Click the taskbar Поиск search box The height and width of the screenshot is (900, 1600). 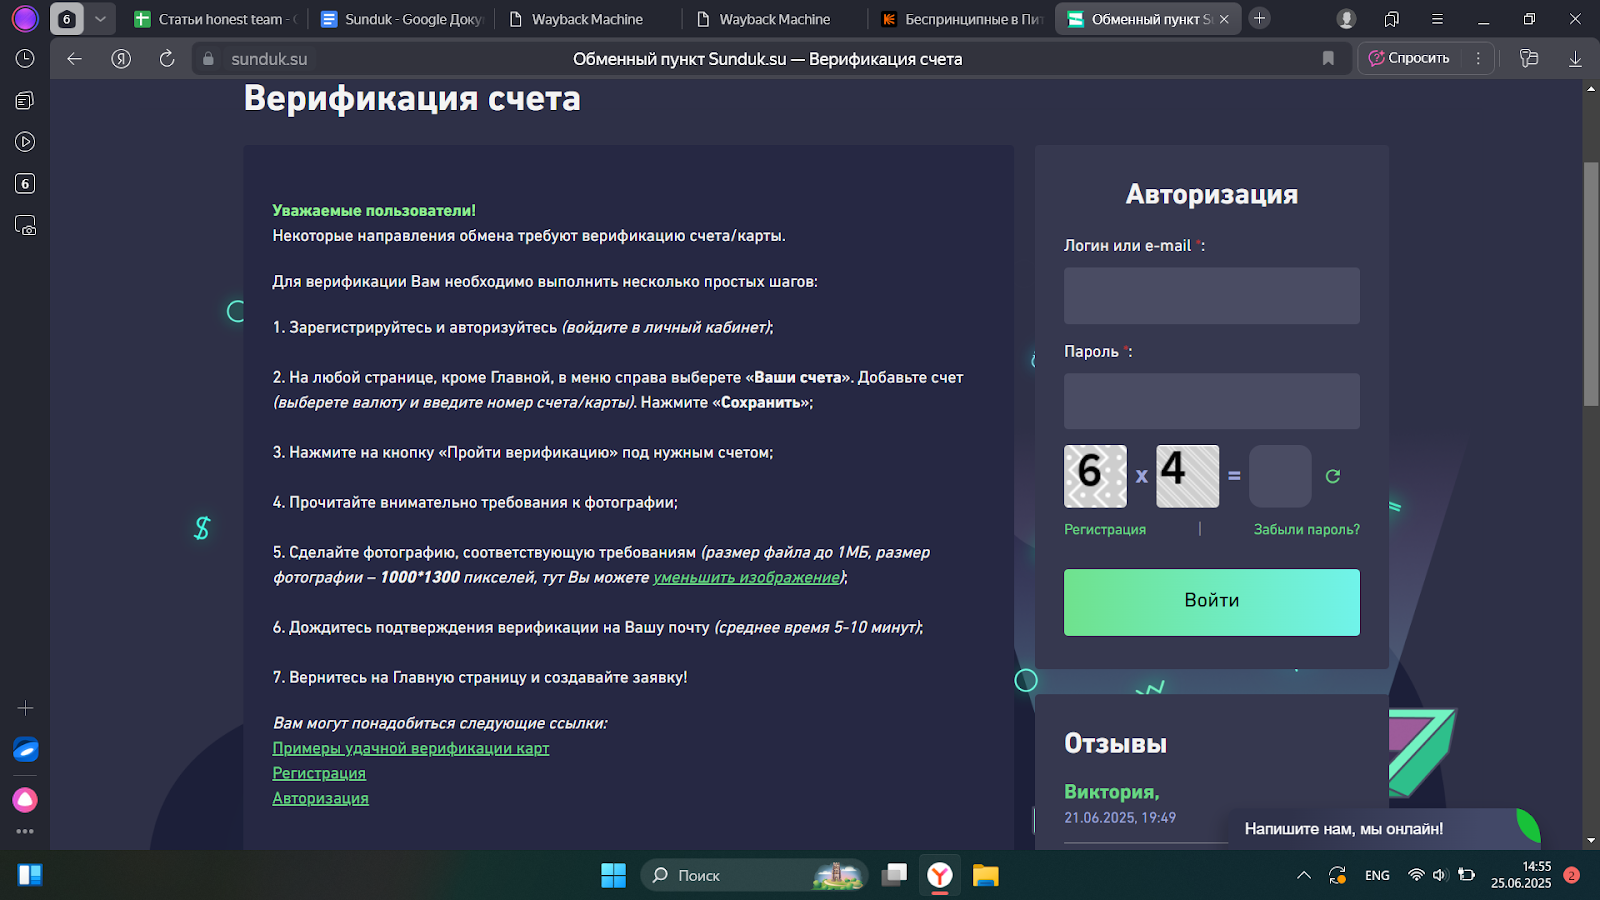(x=753, y=876)
